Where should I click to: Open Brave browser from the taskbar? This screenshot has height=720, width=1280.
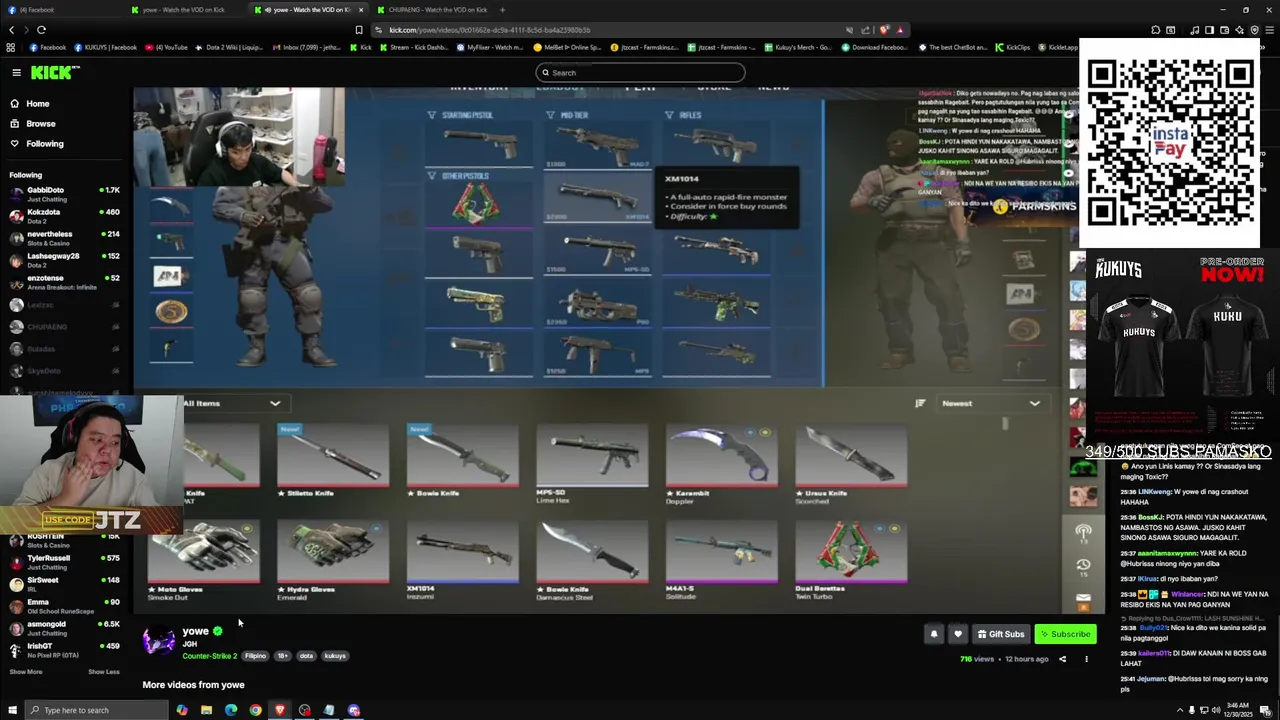click(280, 710)
